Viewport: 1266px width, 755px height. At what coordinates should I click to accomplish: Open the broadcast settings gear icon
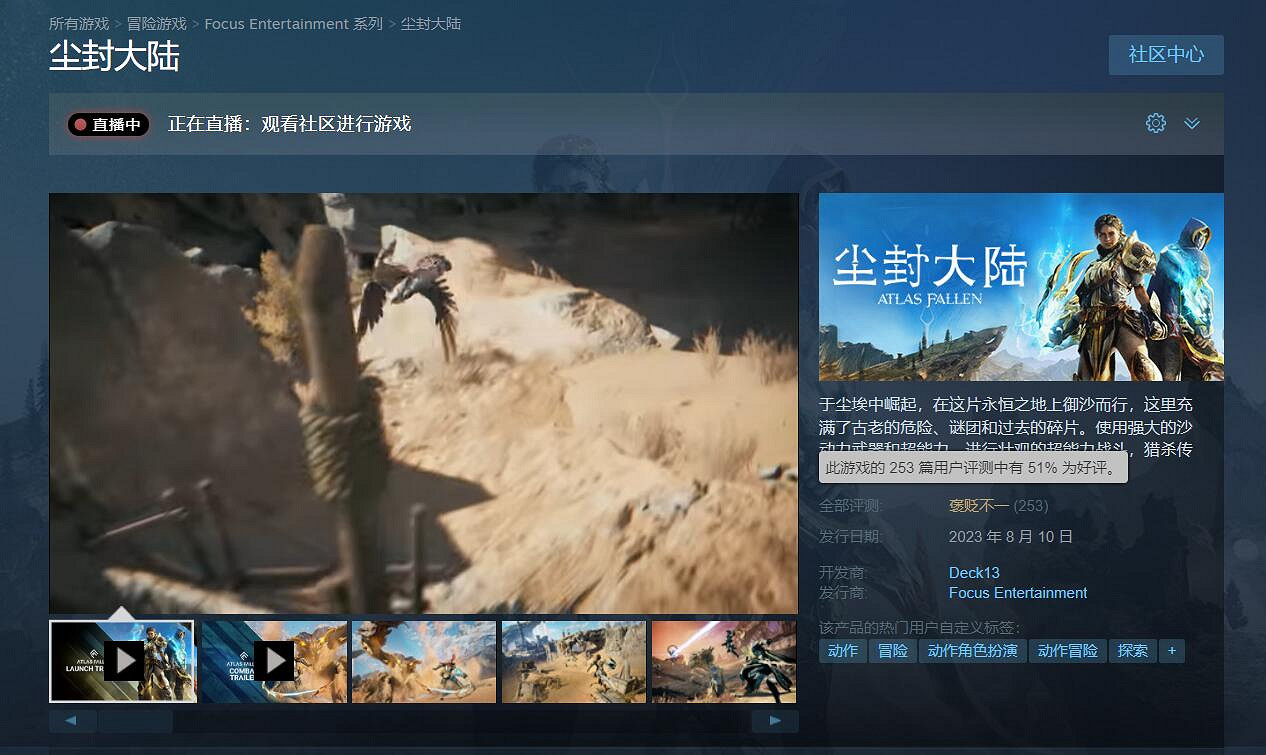click(x=1156, y=123)
